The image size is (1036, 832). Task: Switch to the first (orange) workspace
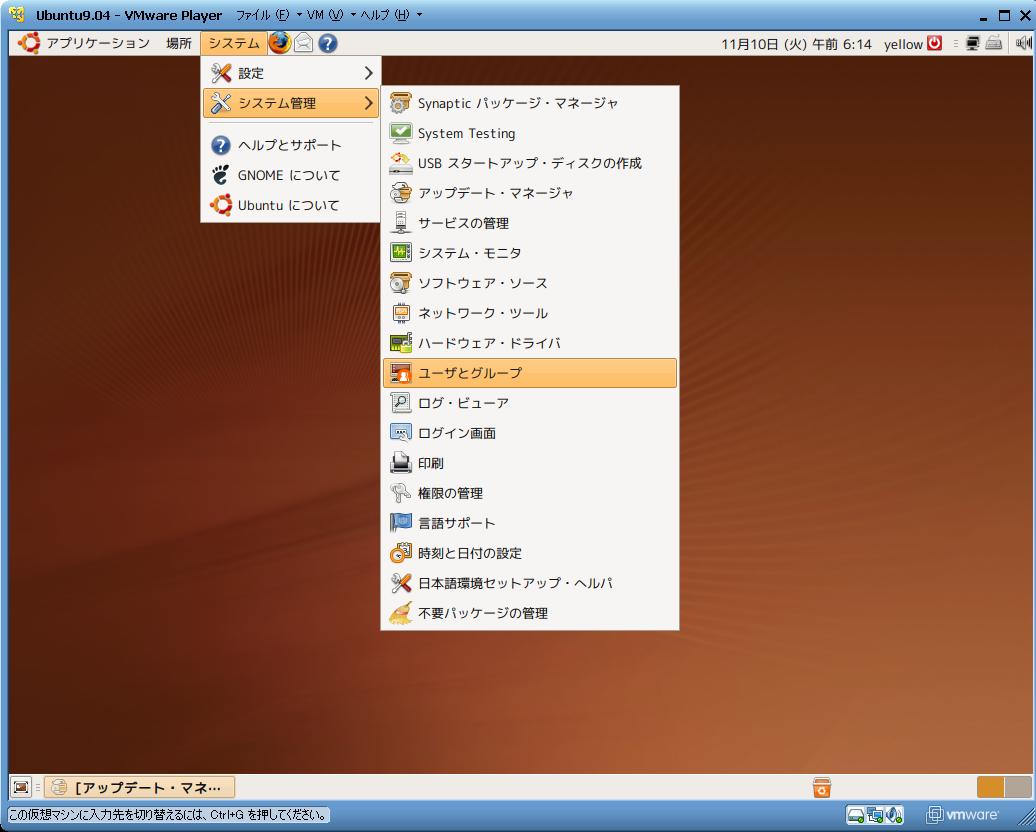(x=990, y=787)
